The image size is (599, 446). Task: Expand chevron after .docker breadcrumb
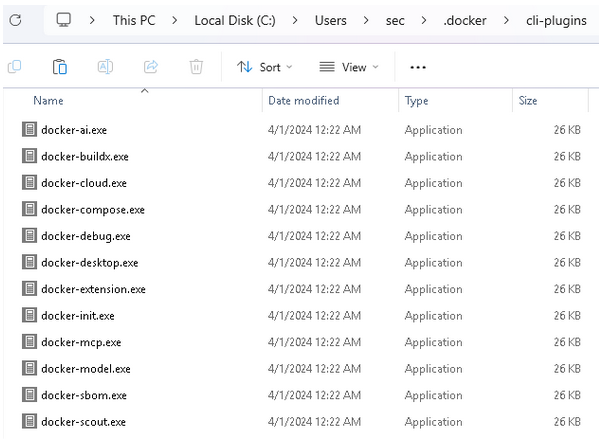click(x=506, y=20)
